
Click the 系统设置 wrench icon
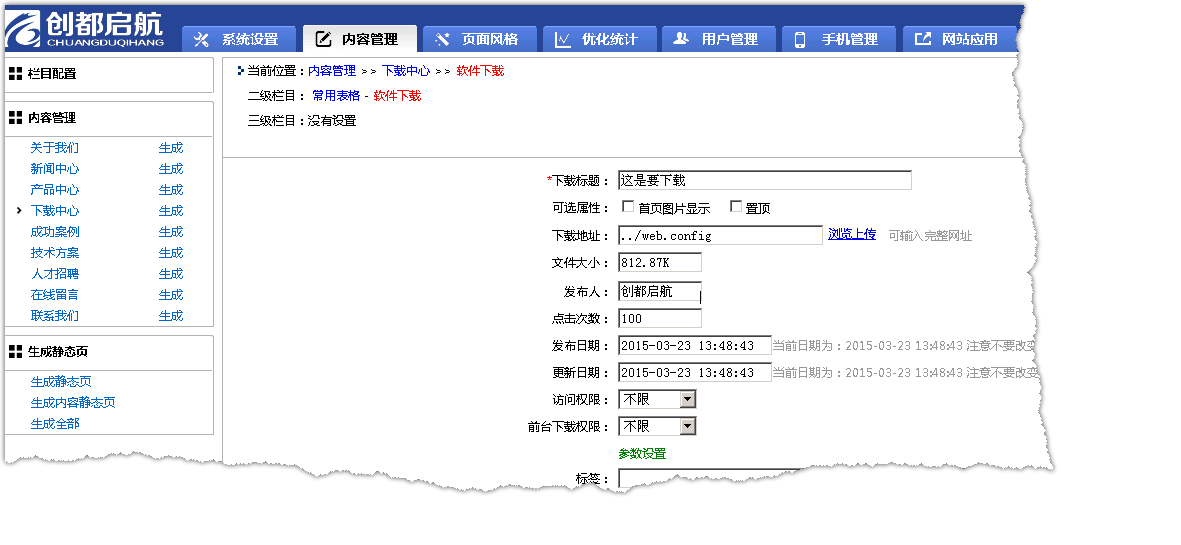tap(201, 39)
